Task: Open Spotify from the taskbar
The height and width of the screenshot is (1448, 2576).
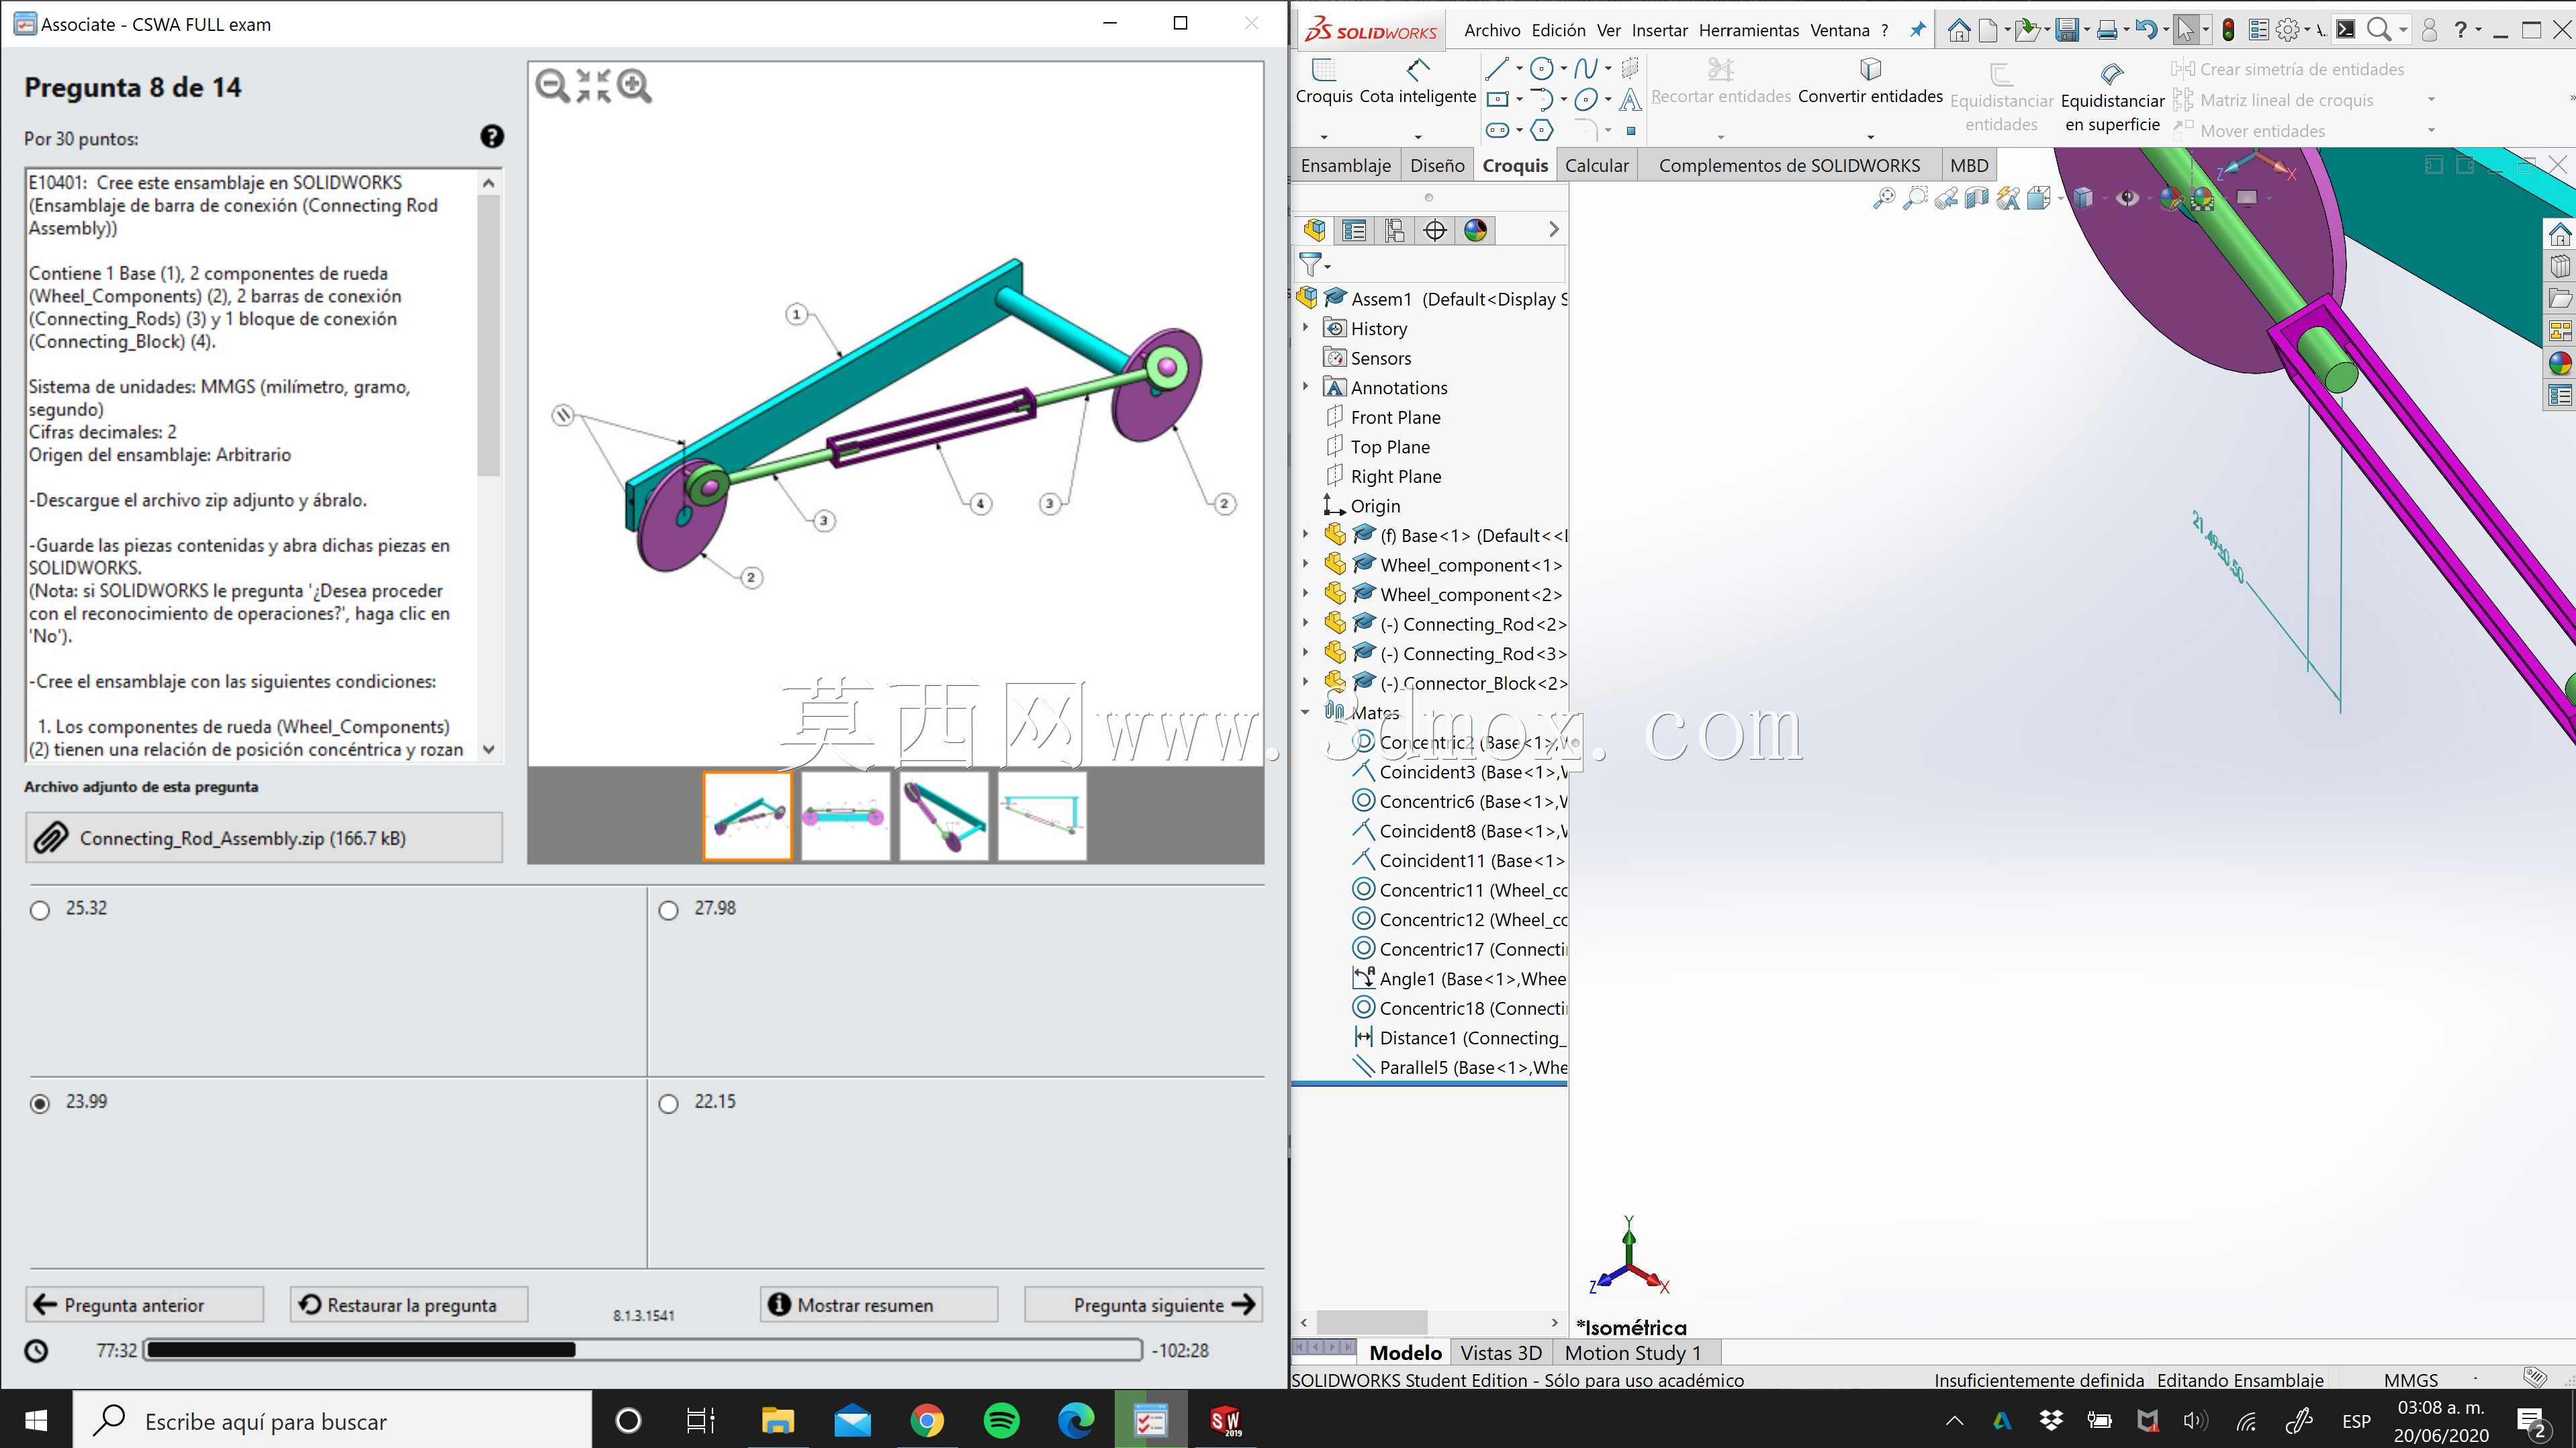Action: 1001,1420
